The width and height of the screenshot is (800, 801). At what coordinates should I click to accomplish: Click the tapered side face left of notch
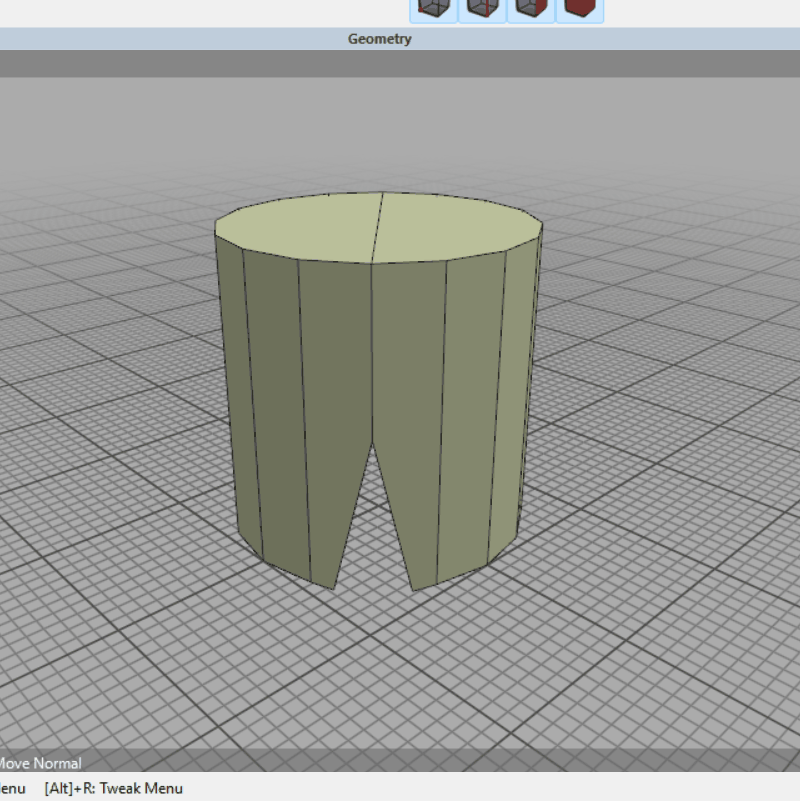coord(337,409)
